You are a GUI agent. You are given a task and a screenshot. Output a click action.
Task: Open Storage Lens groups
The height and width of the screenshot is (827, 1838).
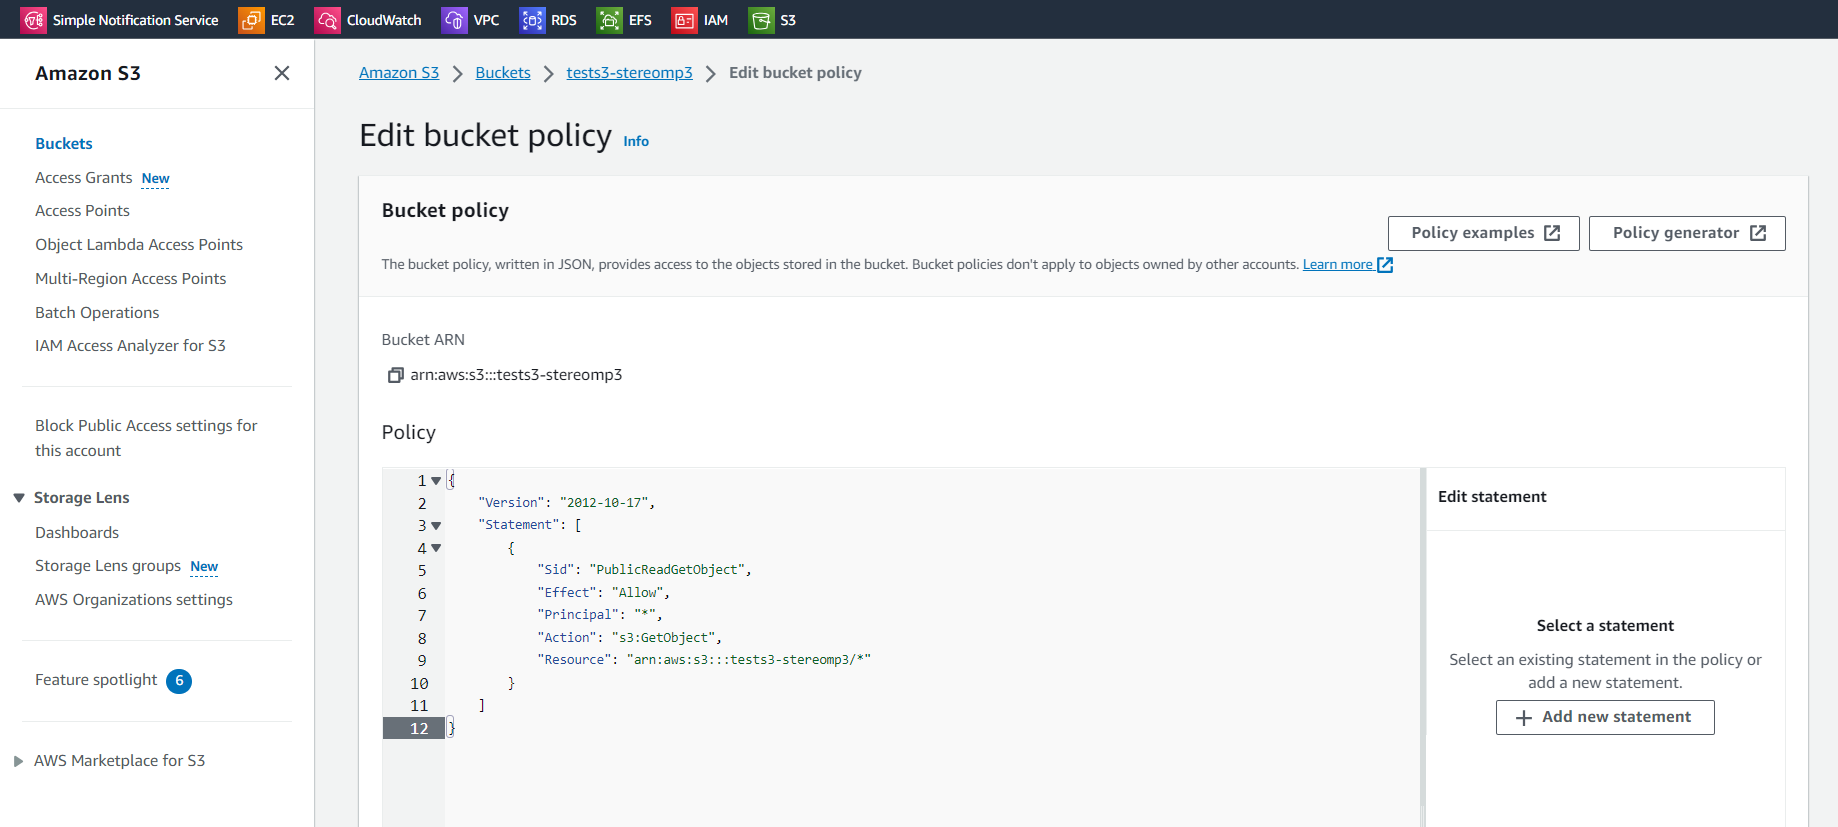(x=108, y=566)
